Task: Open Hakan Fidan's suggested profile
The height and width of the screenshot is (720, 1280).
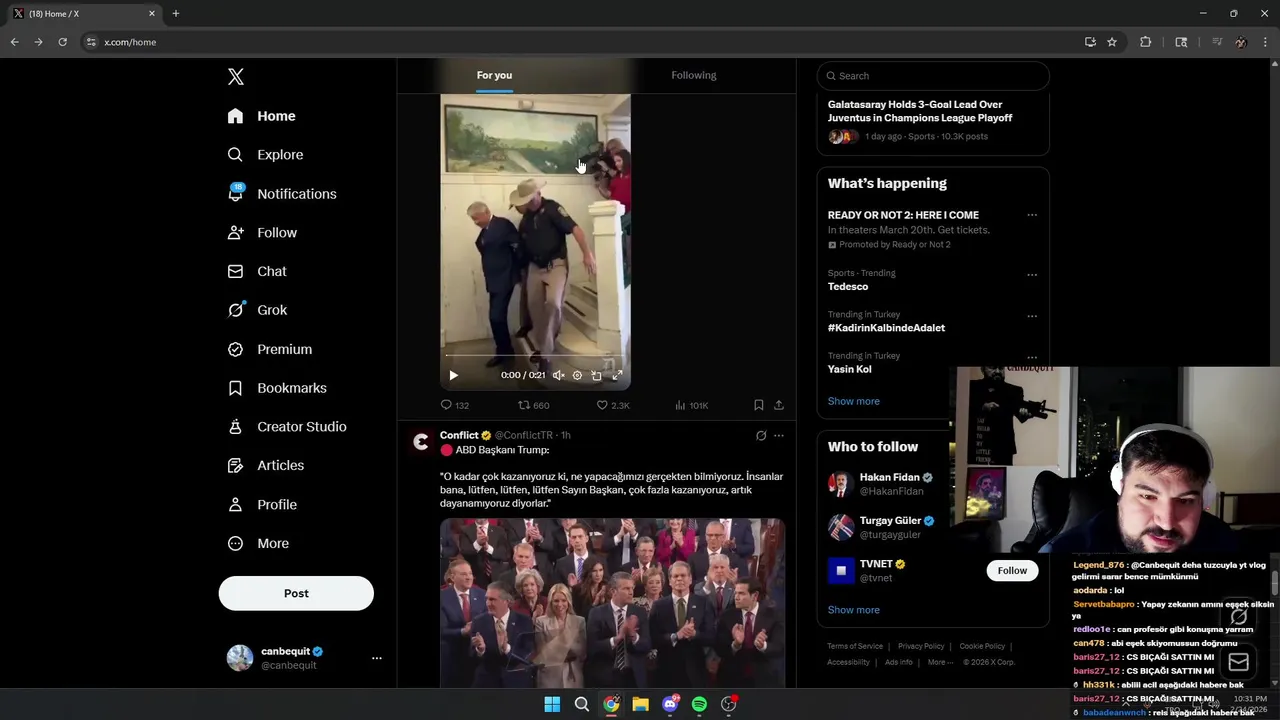Action: tap(890, 478)
